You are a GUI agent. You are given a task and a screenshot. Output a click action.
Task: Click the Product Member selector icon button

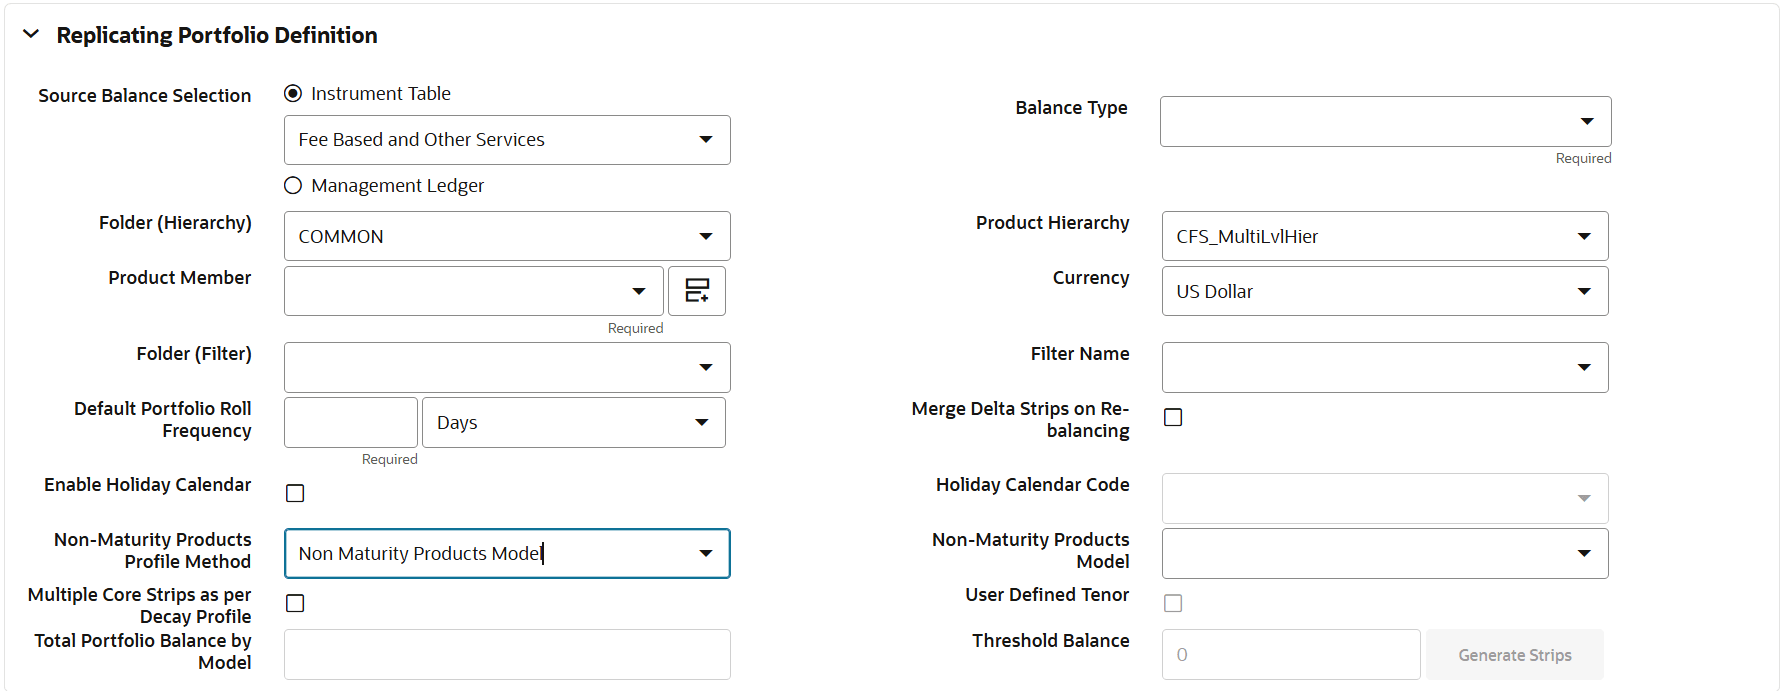(696, 291)
